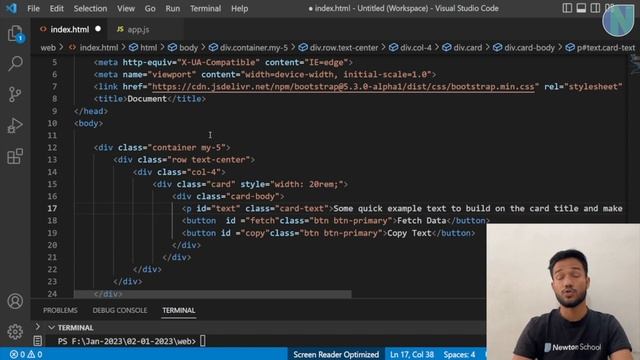The height and width of the screenshot is (360, 640).
Task: Open the Explorer view in activity bar
Action: click(15, 33)
